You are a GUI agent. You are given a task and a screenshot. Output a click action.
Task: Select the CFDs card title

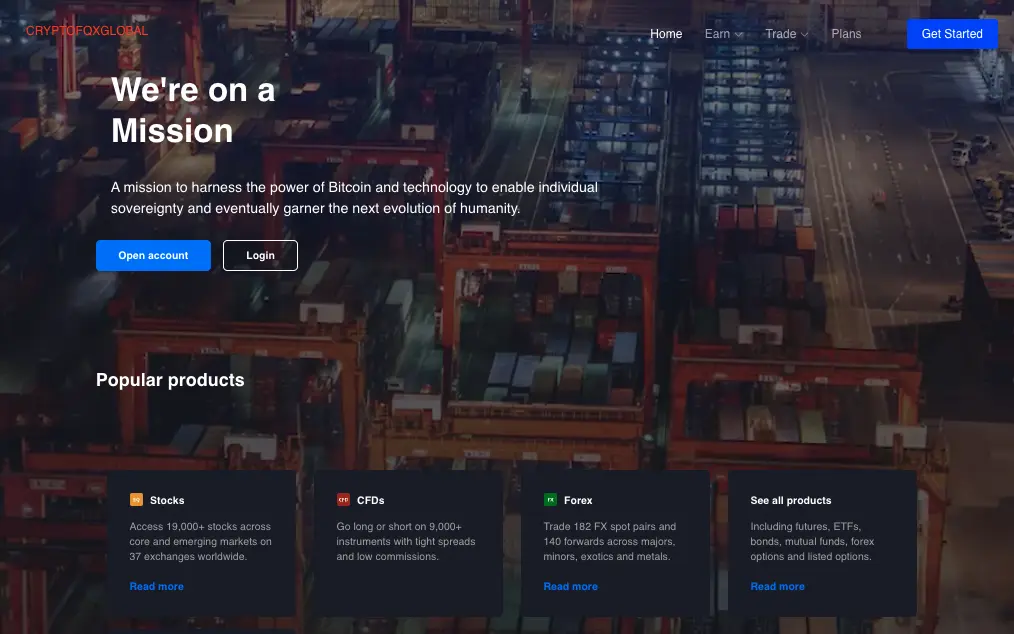[x=371, y=500]
